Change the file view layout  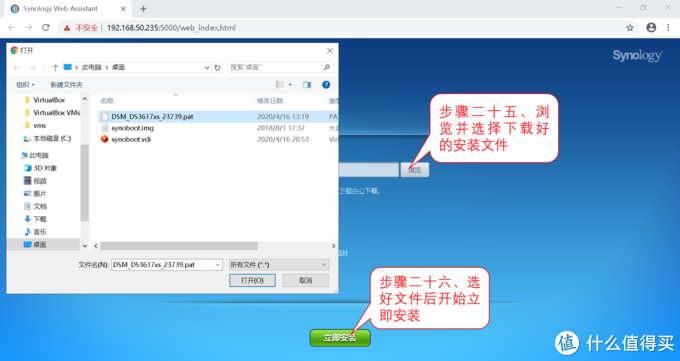click(x=280, y=85)
